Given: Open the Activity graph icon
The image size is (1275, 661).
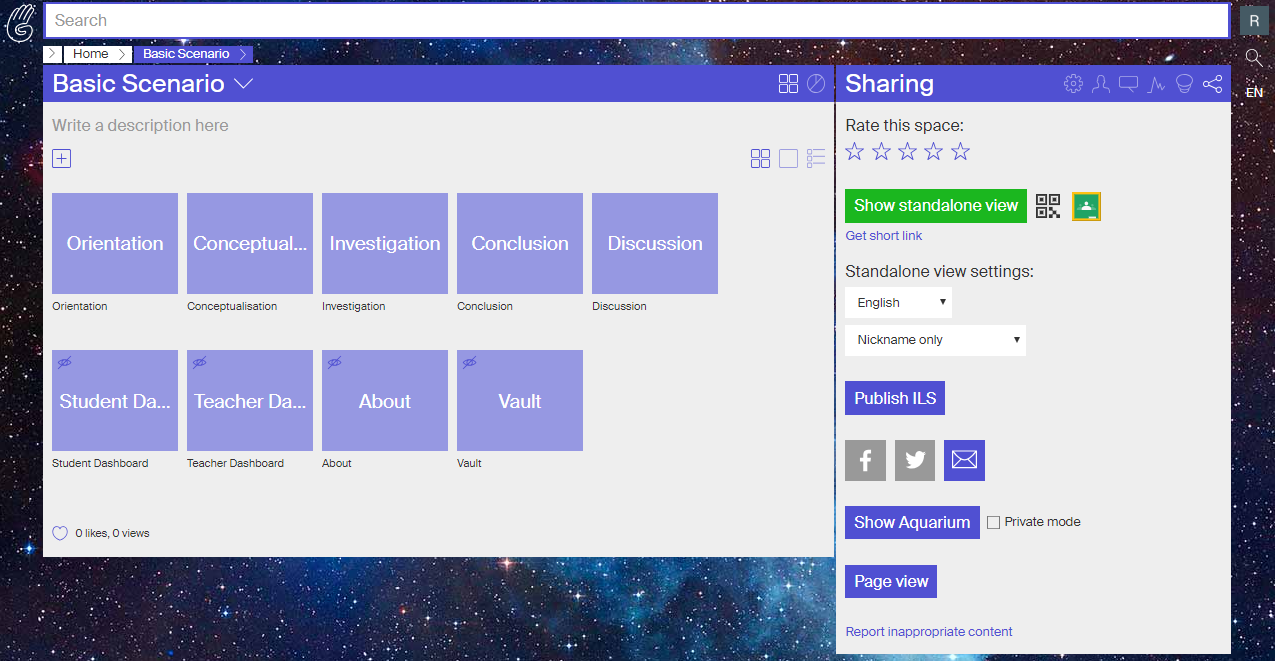Looking at the screenshot, I should click(1157, 84).
